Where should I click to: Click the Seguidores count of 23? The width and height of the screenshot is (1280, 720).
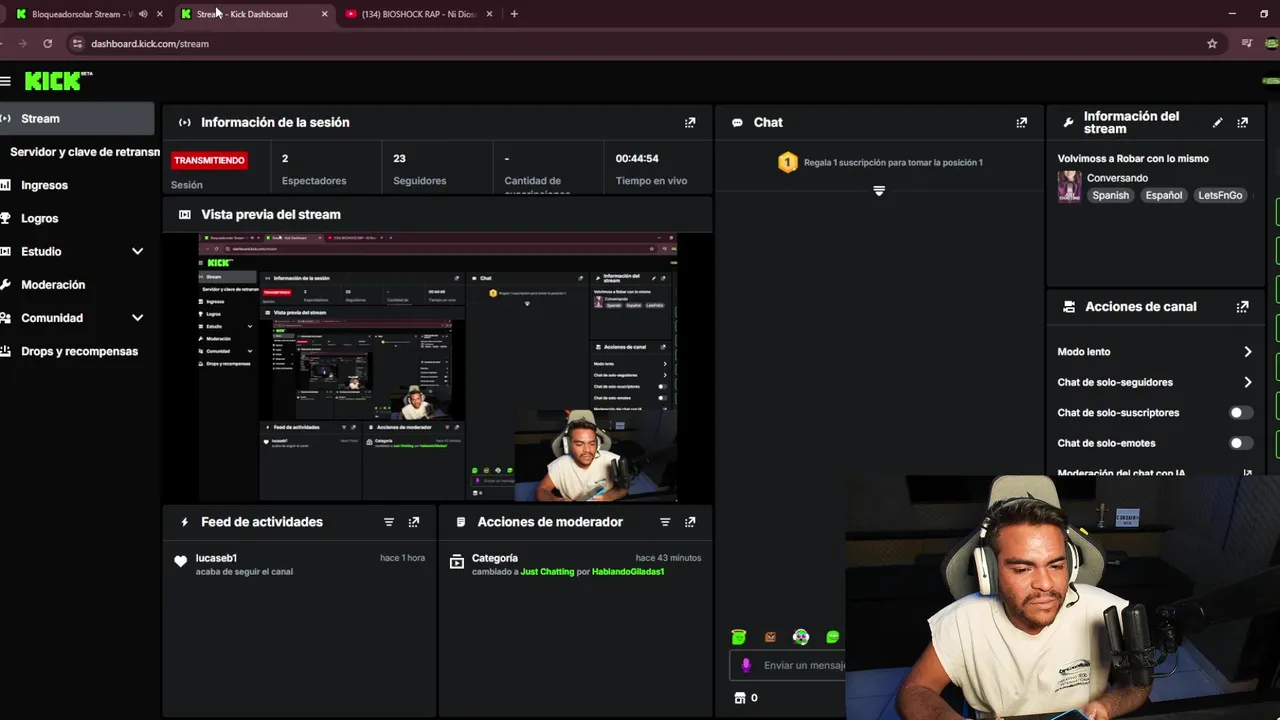399,158
